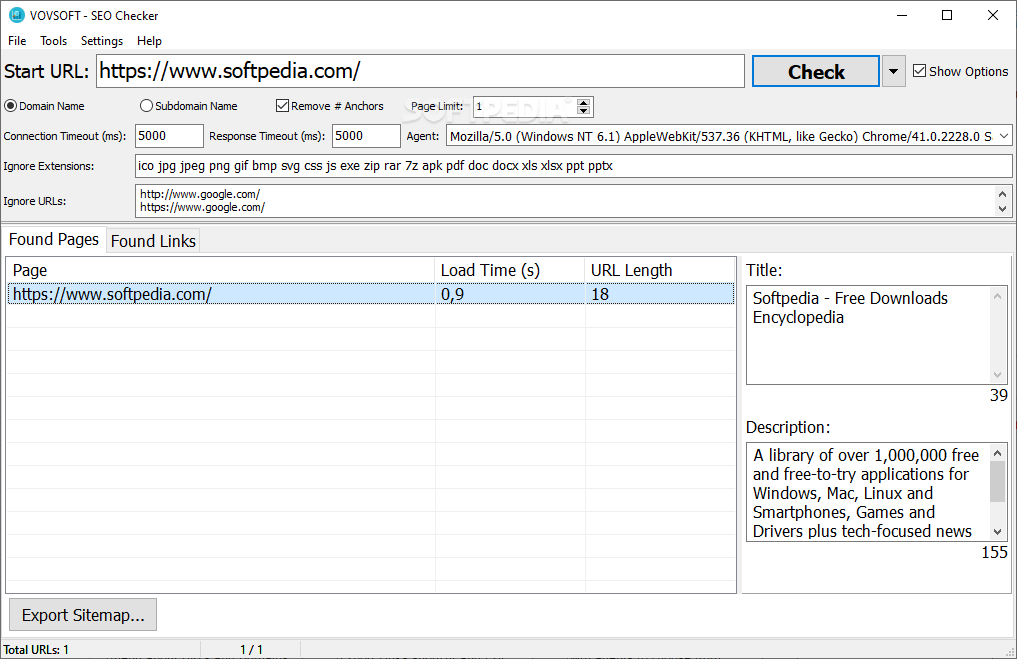Click the Check button
Viewport: 1017px width, 659px height.
[x=816, y=71]
